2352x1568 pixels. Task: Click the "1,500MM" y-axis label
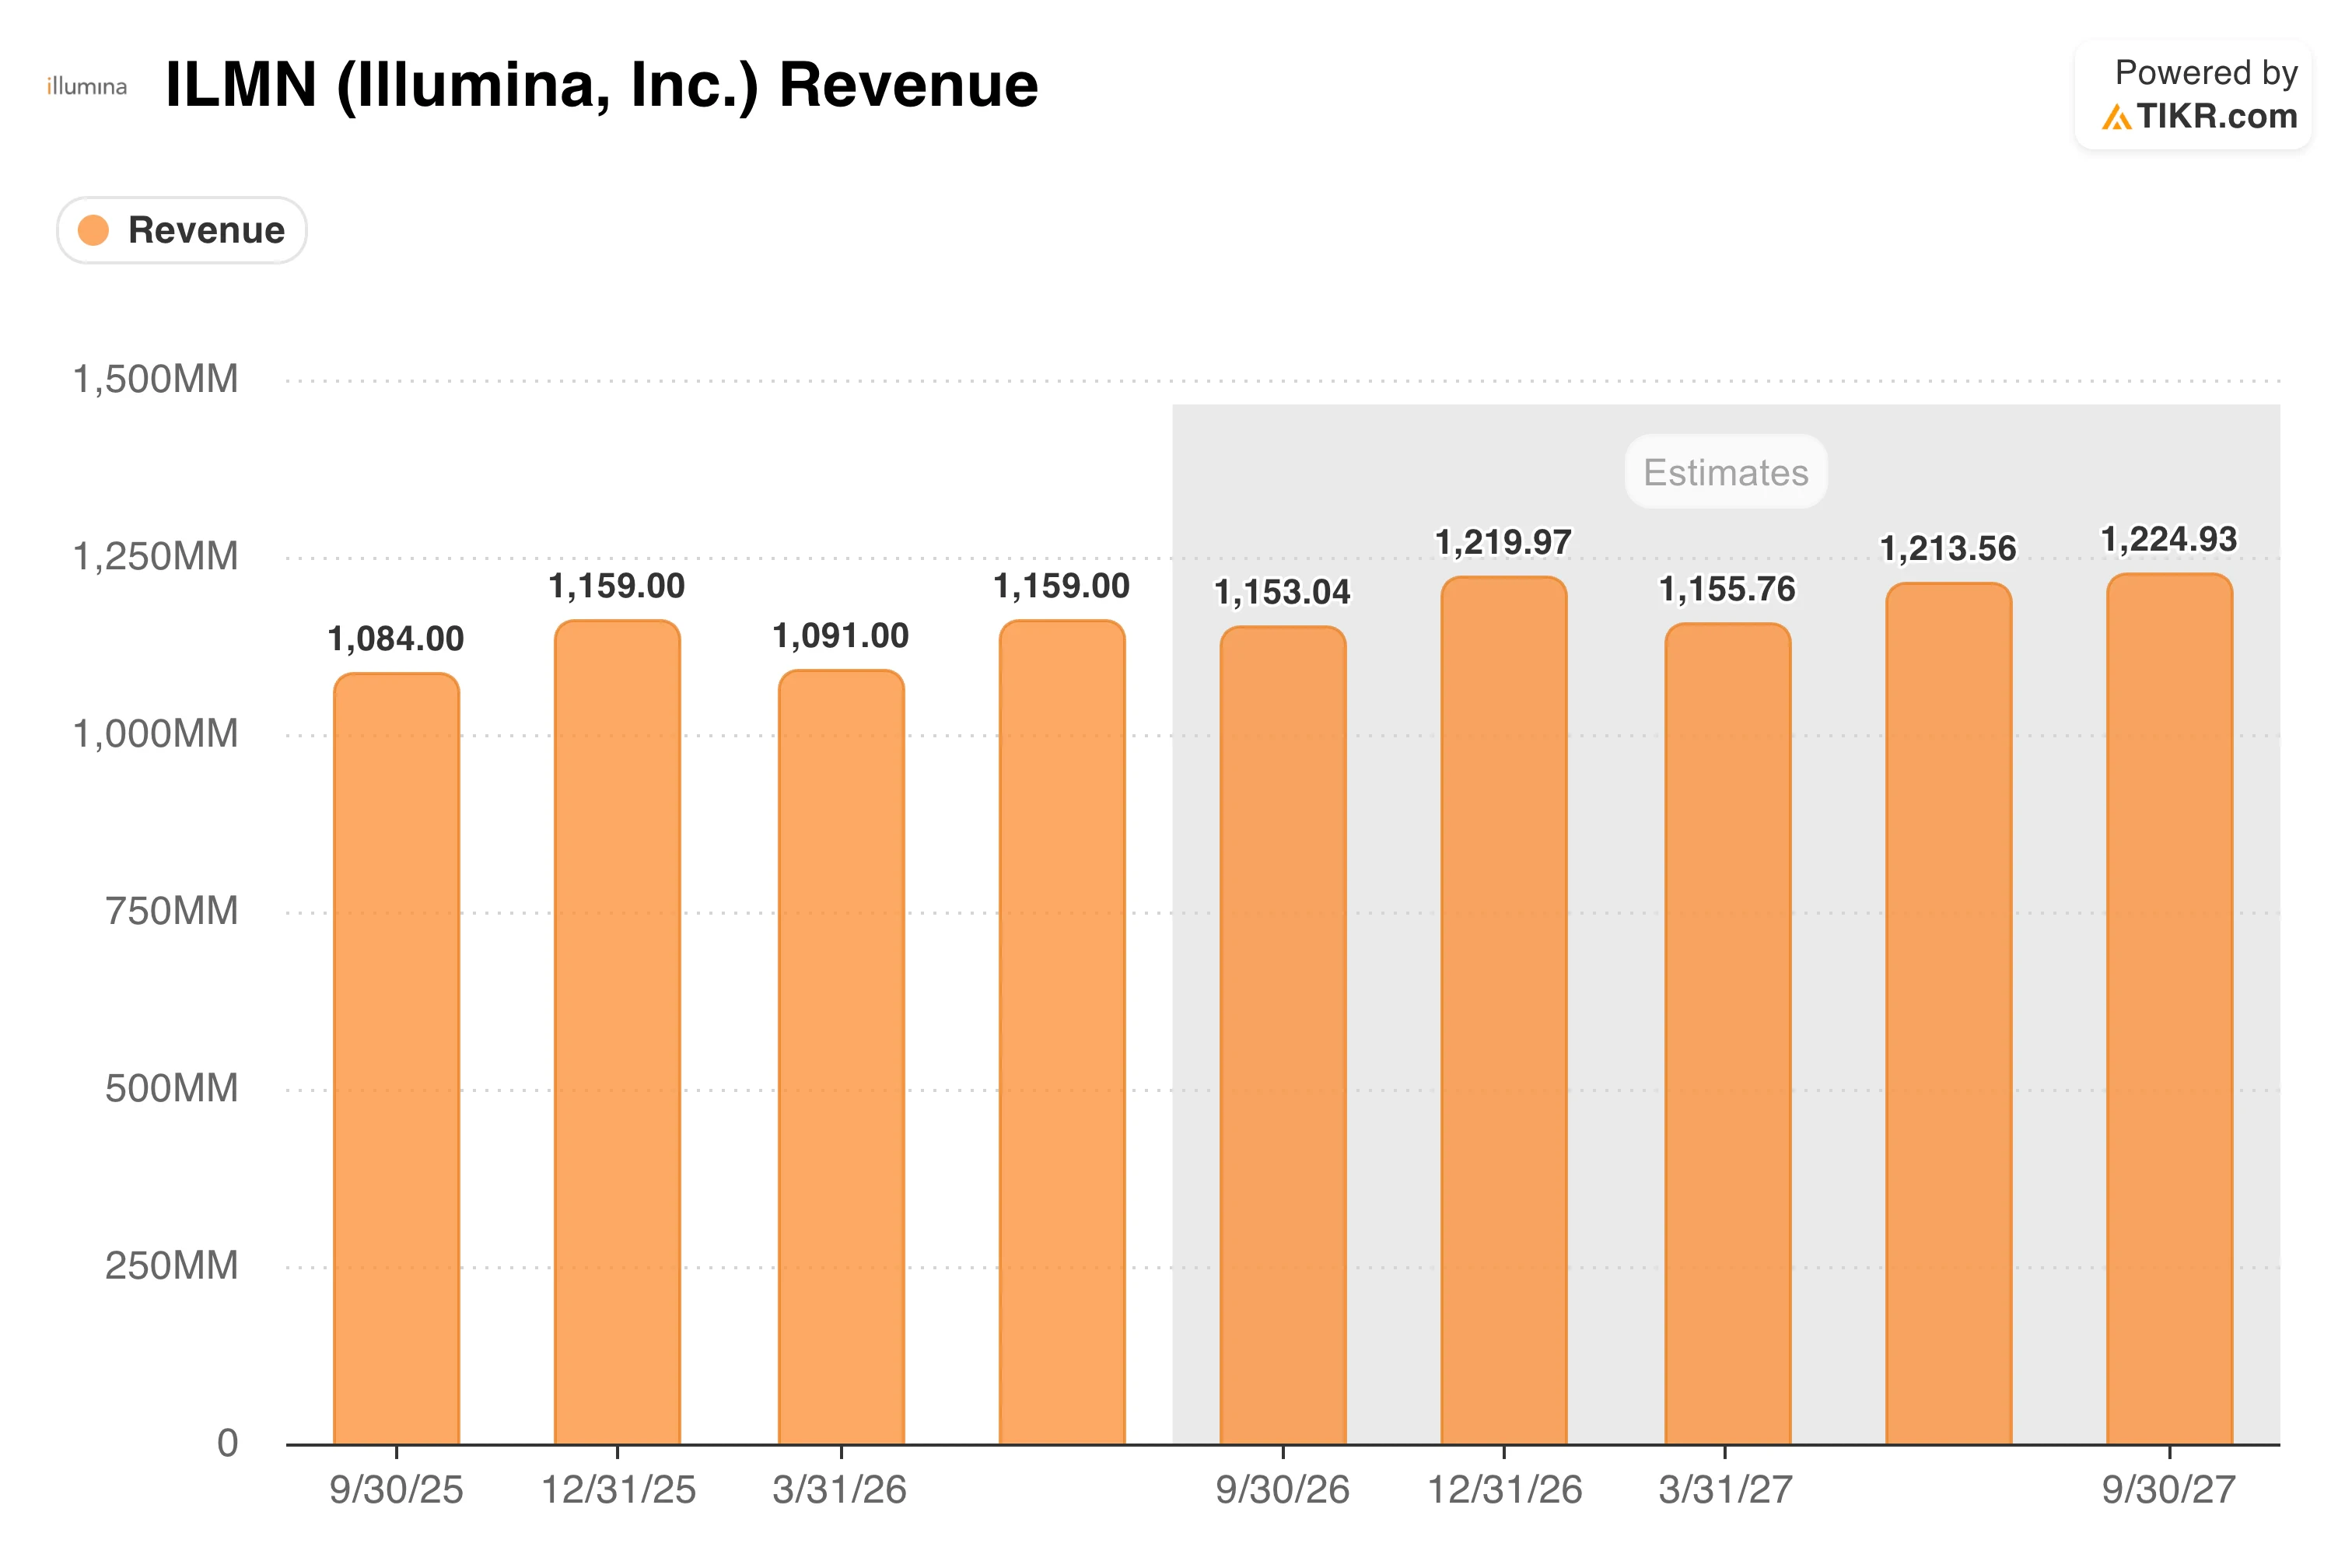click(x=156, y=380)
